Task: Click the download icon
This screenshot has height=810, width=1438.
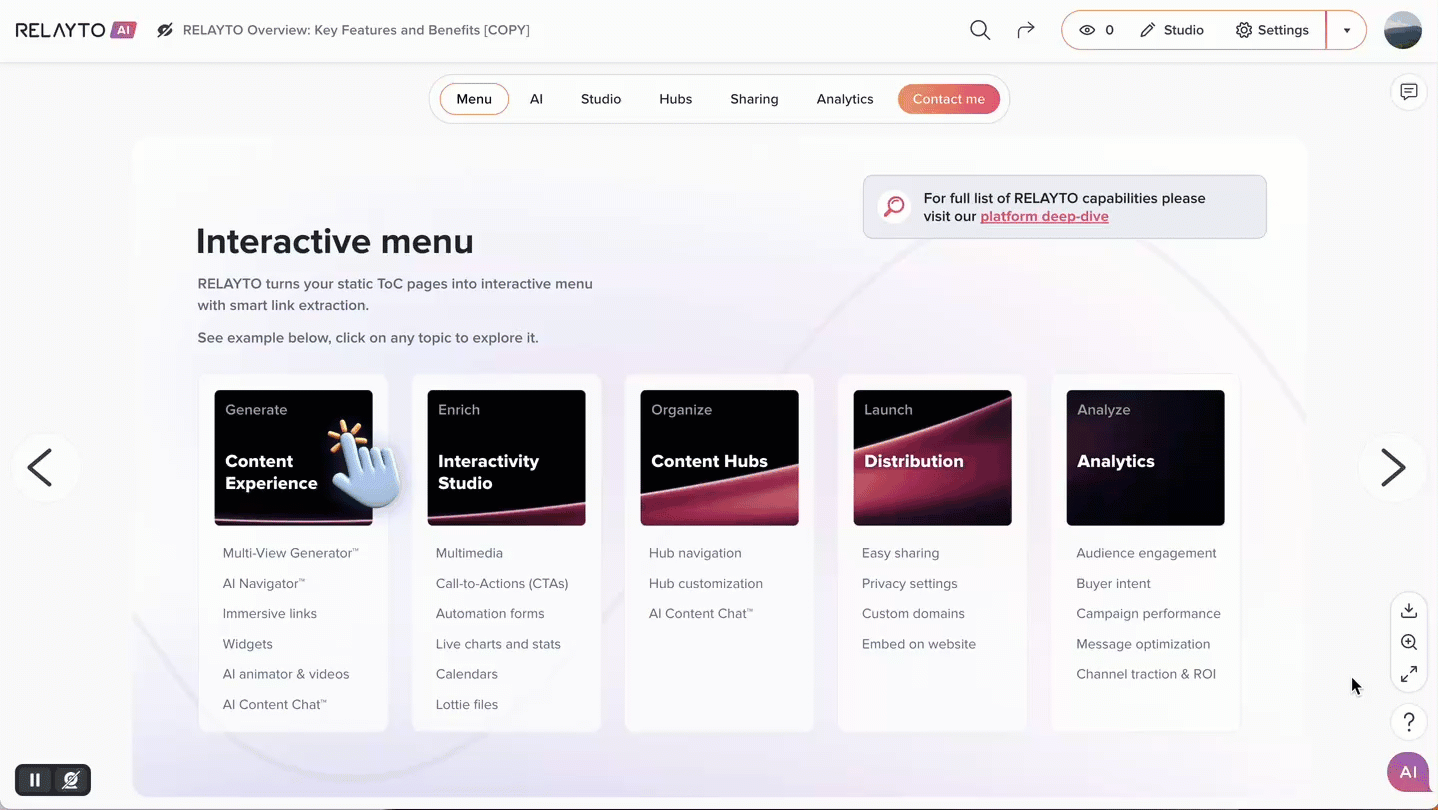Action: (x=1408, y=610)
